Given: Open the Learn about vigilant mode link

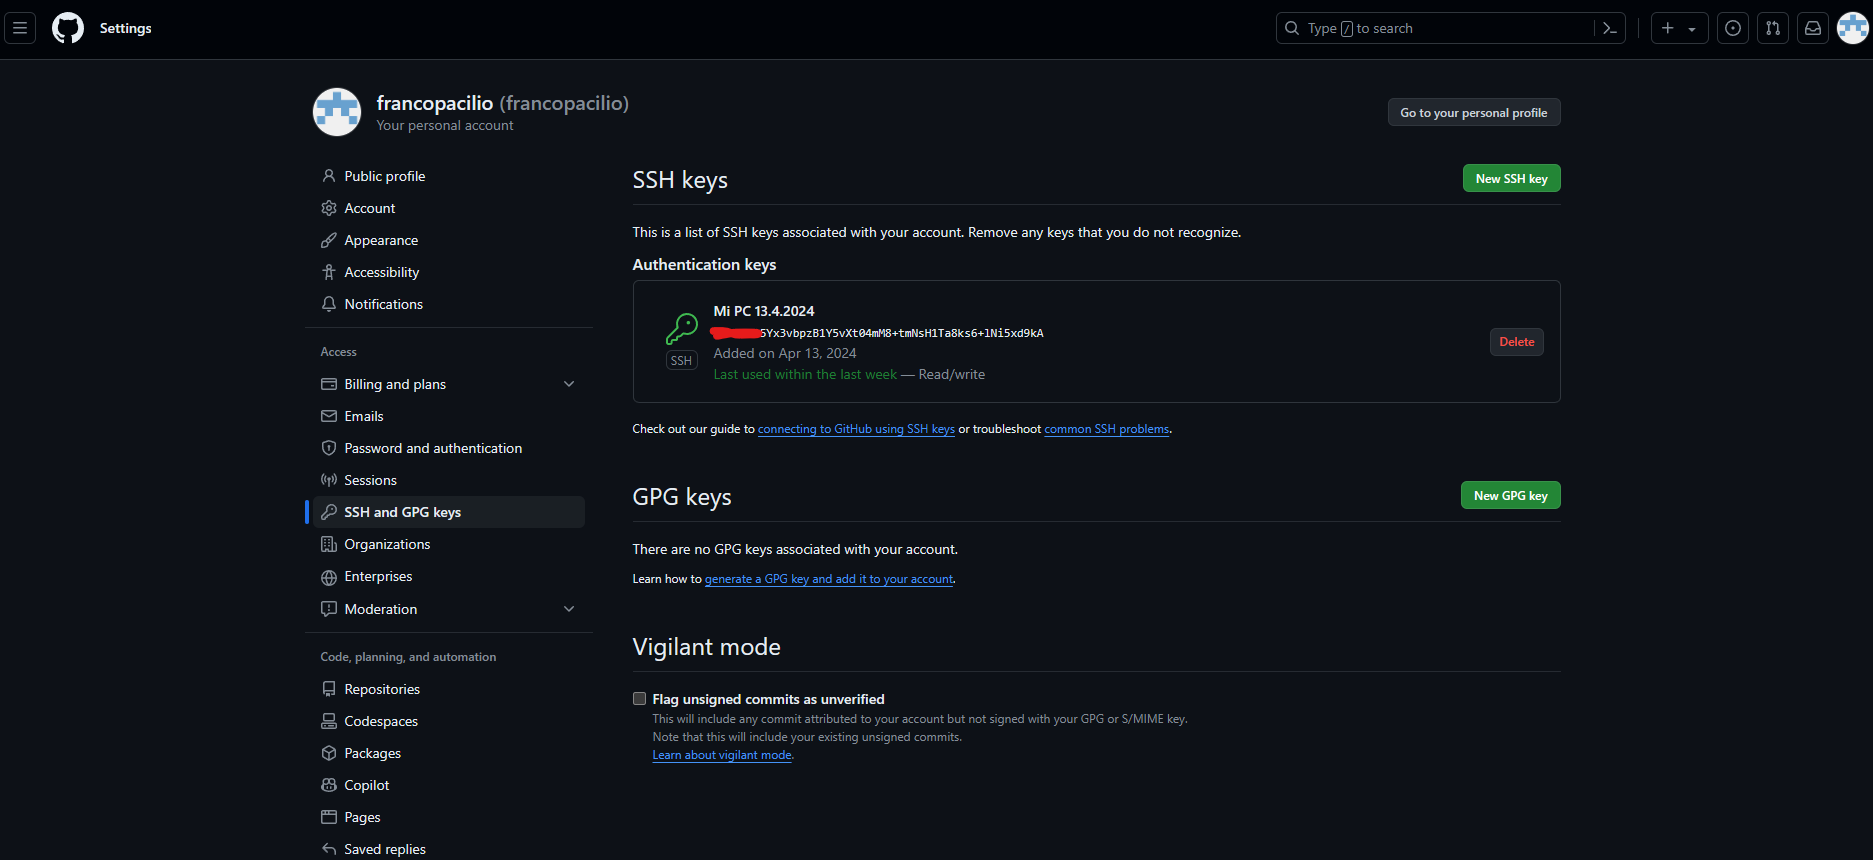Looking at the screenshot, I should coord(722,755).
